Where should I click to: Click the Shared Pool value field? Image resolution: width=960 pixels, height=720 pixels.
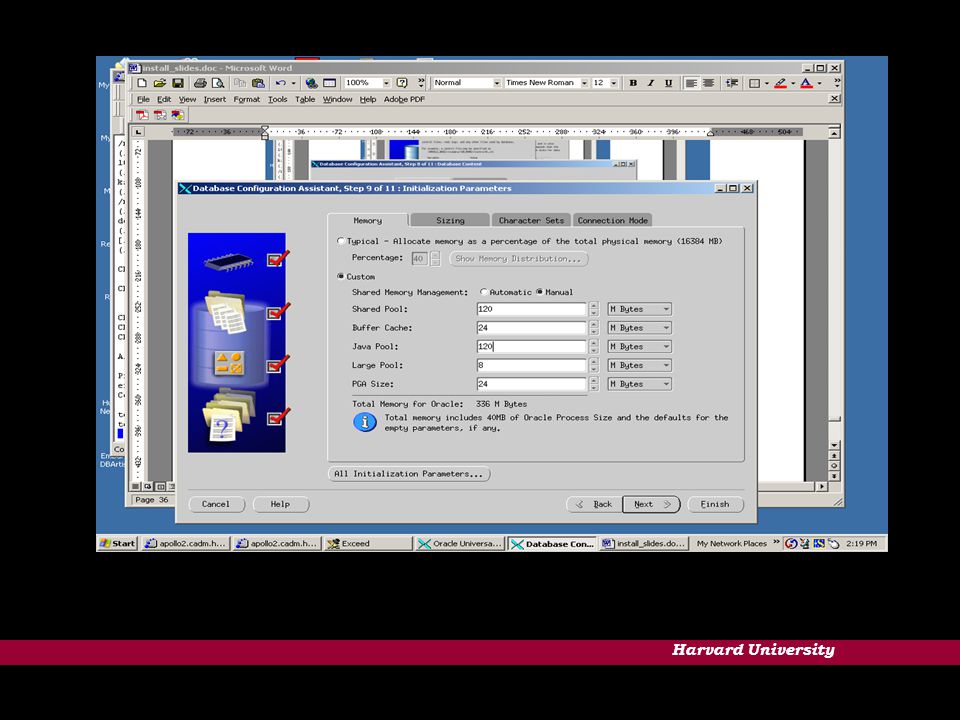click(x=531, y=309)
